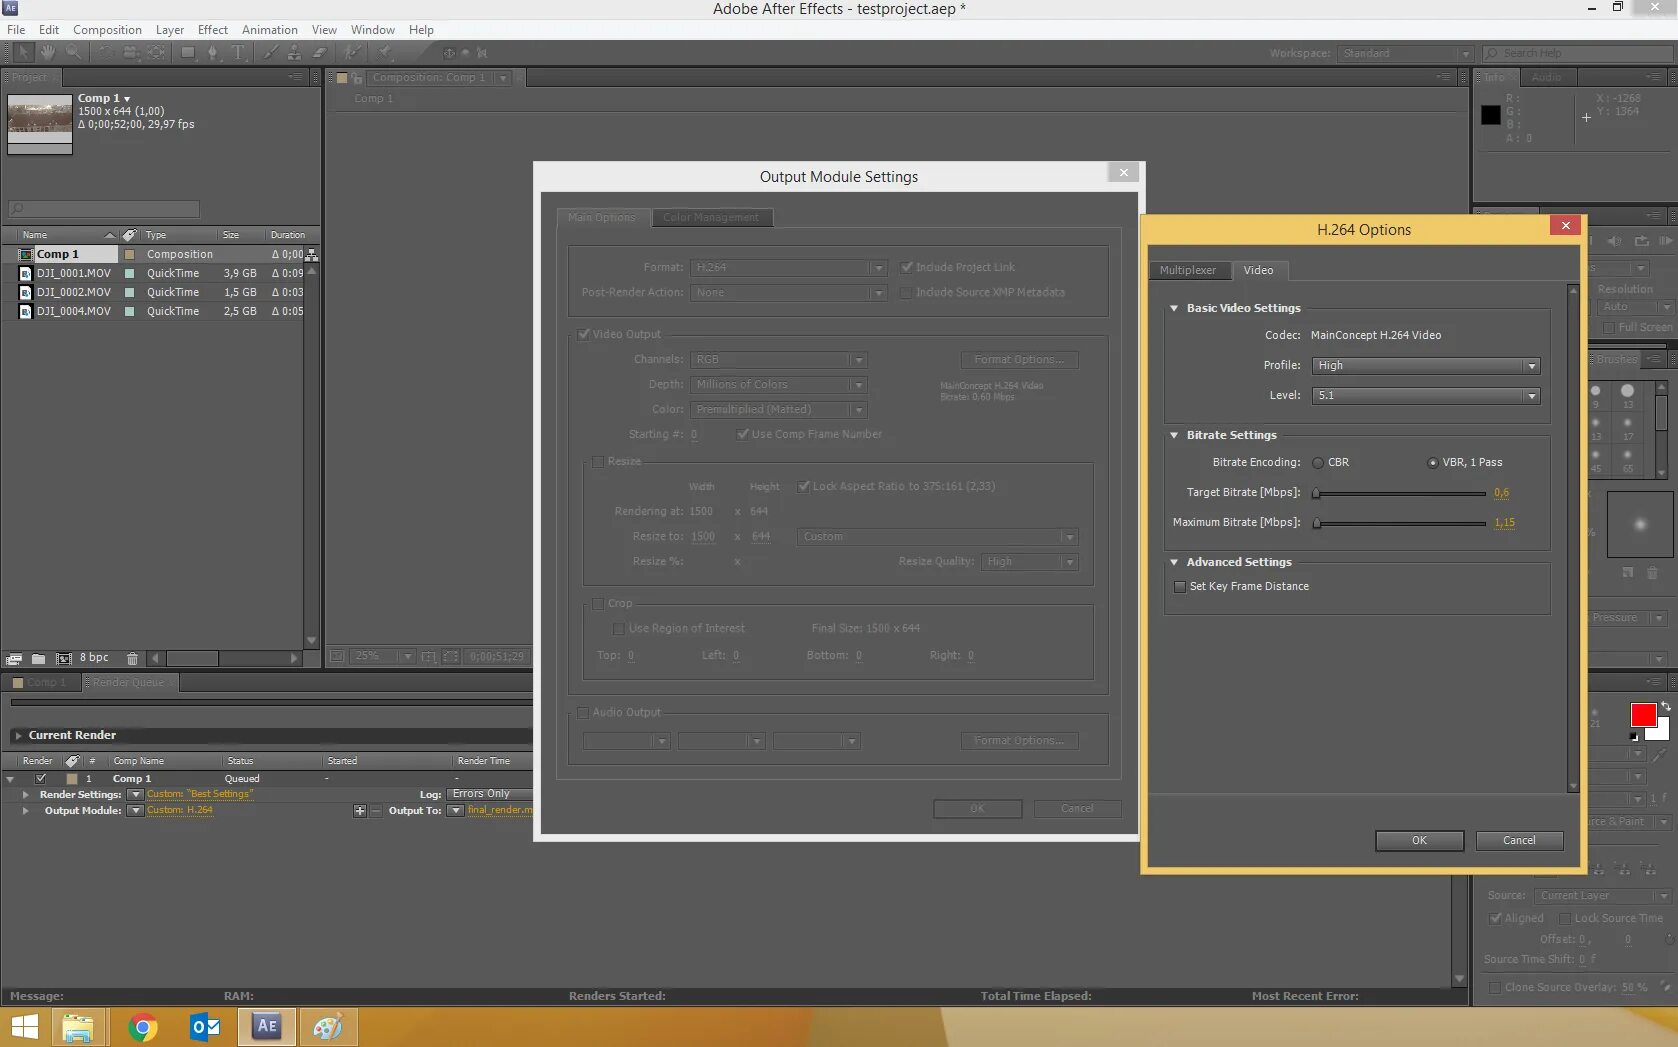Switch to the Render Queue tab

click(128, 683)
